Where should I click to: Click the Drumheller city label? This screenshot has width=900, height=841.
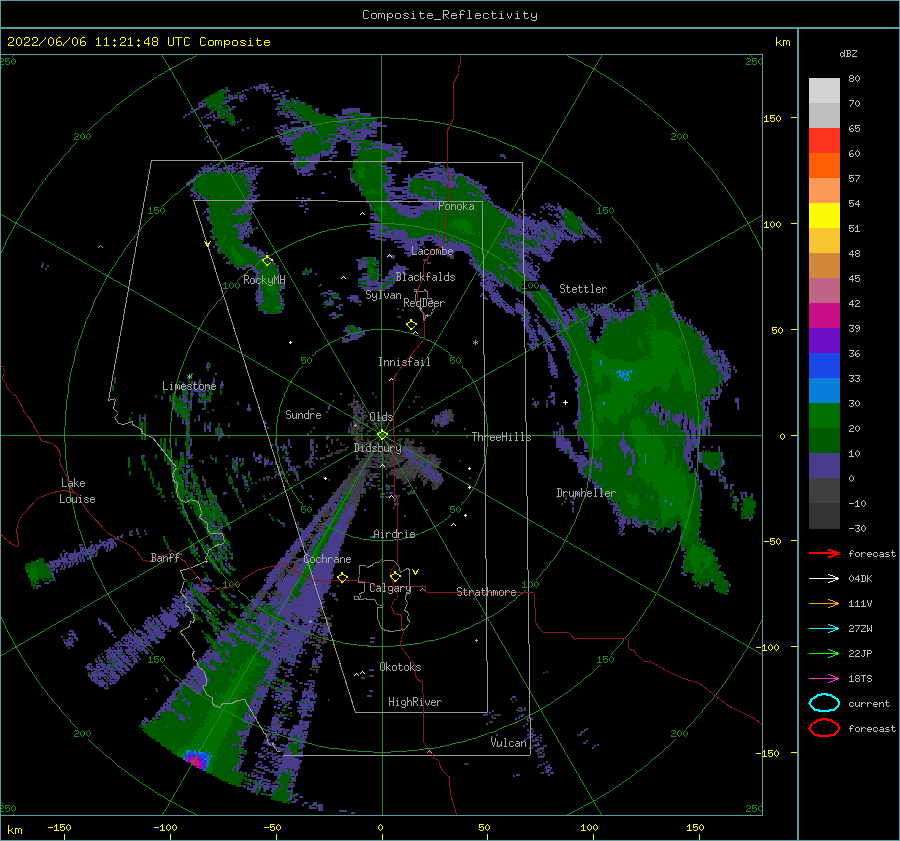point(586,493)
